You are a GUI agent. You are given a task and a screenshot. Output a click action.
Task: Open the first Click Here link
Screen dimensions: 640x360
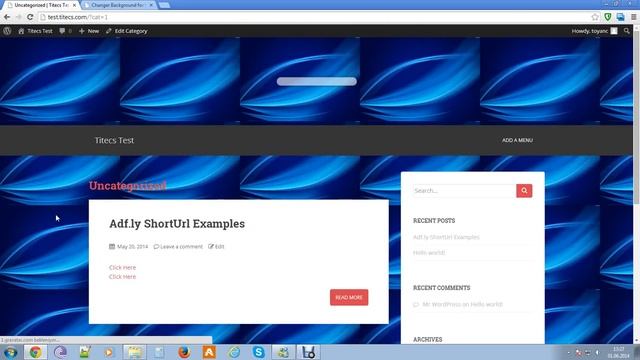[x=122, y=267]
